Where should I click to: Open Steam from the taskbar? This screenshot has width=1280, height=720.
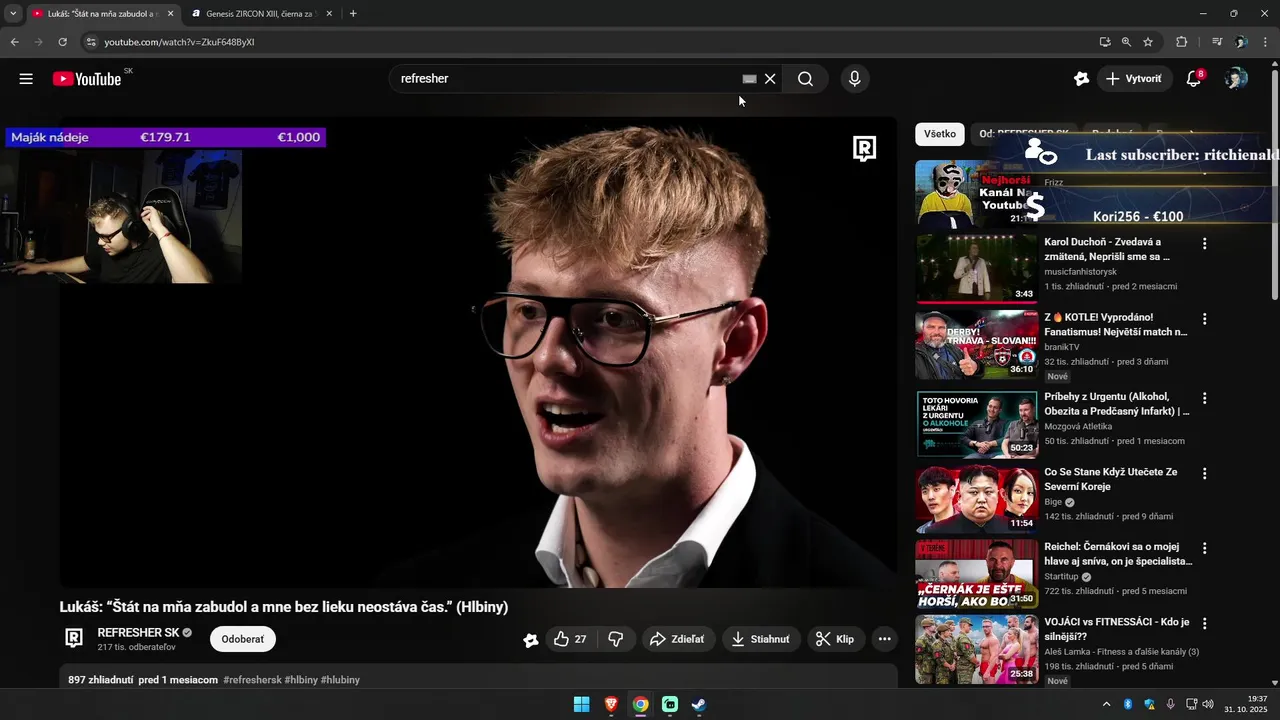coord(699,705)
